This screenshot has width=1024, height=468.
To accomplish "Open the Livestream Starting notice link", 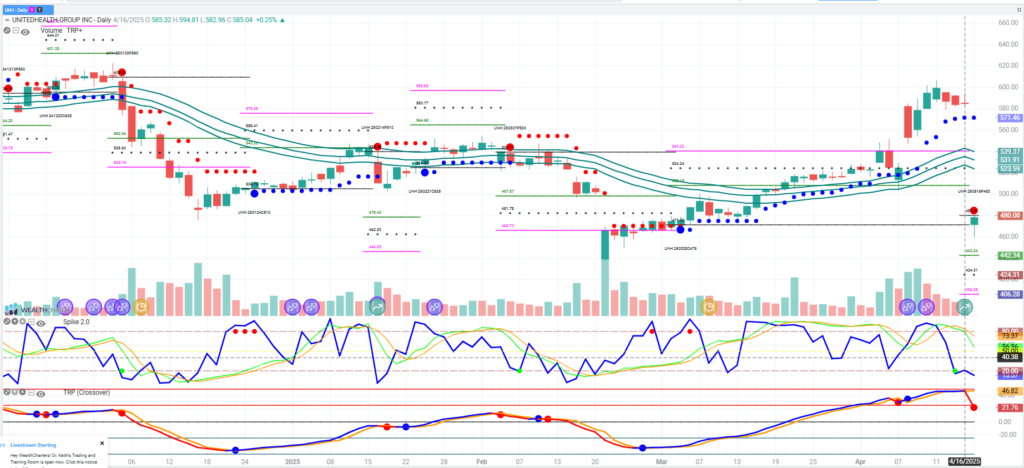I will tap(80, 461).
